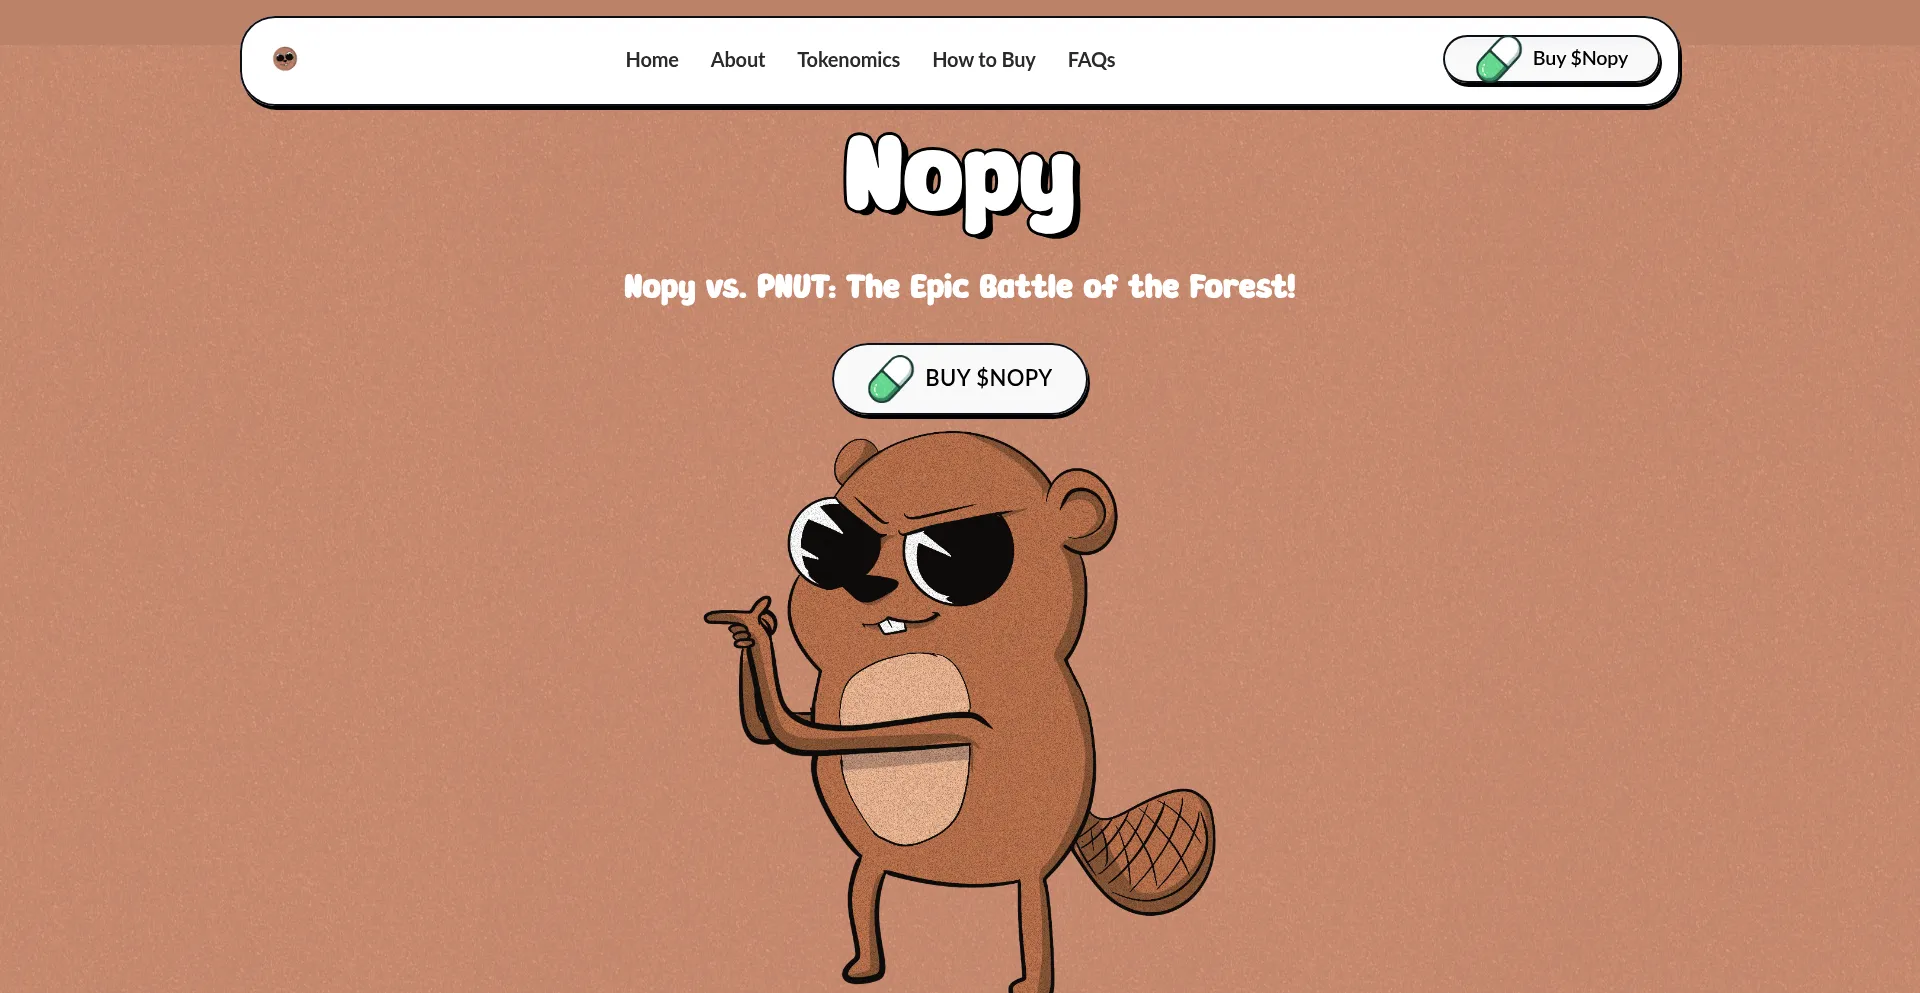Click the beaver's black nose
Image resolution: width=1920 pixels, height=993 pixels.
pos(868,589)
